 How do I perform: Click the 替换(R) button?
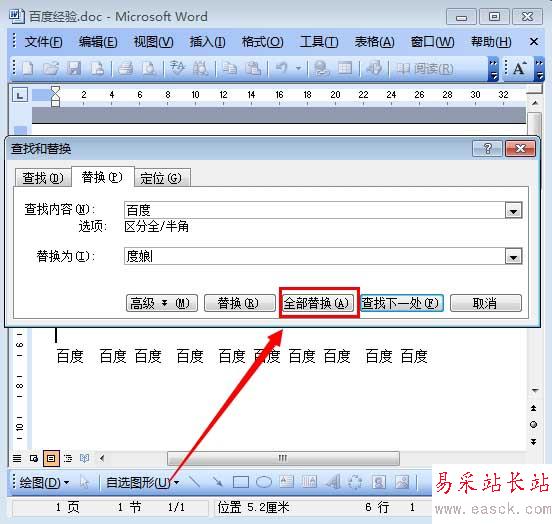tap(240, 303)
